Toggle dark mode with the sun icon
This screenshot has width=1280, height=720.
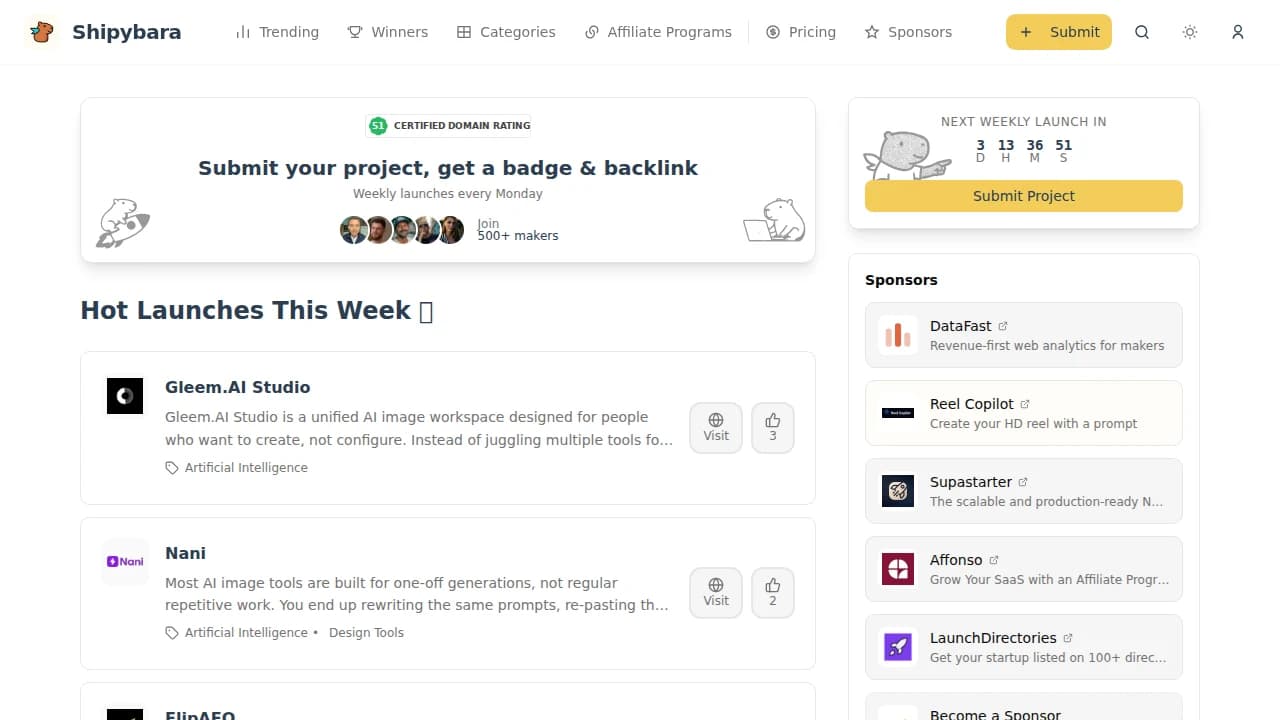tap(1190, 32)
